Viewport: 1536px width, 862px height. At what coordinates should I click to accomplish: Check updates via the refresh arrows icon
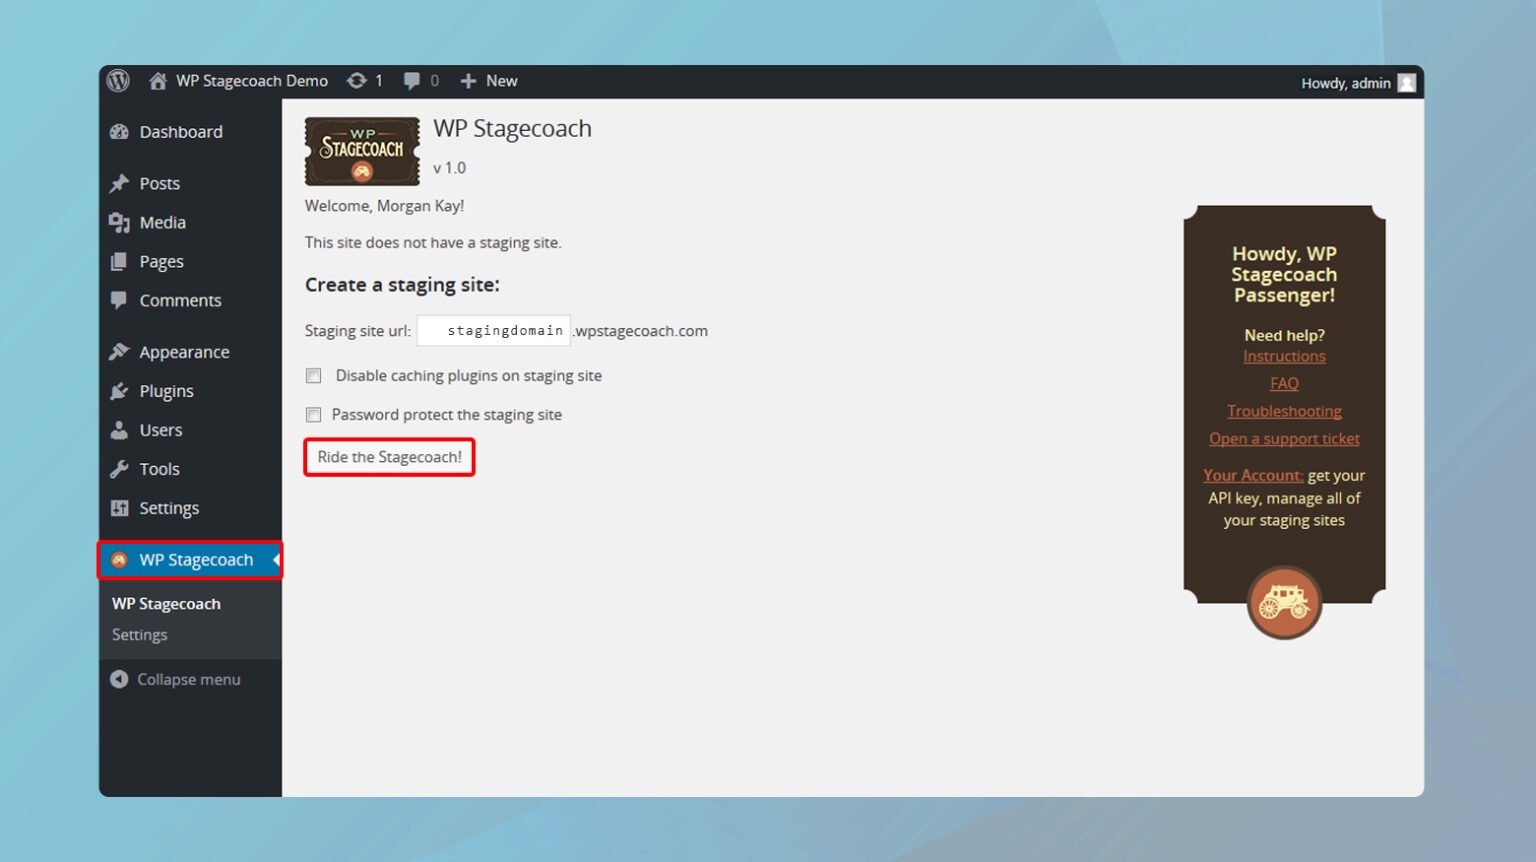(357, 81)
